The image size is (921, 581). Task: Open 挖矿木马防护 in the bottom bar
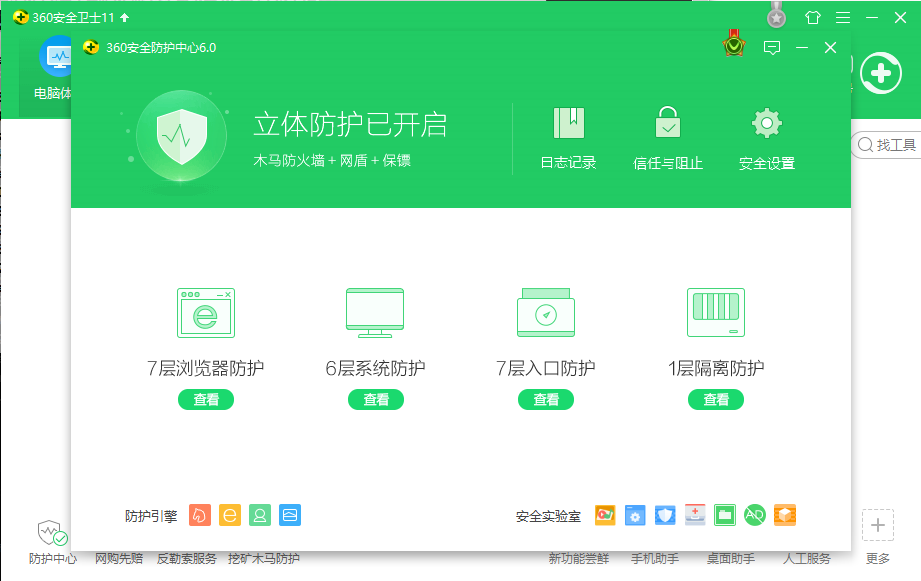click(x=264, y=559)
